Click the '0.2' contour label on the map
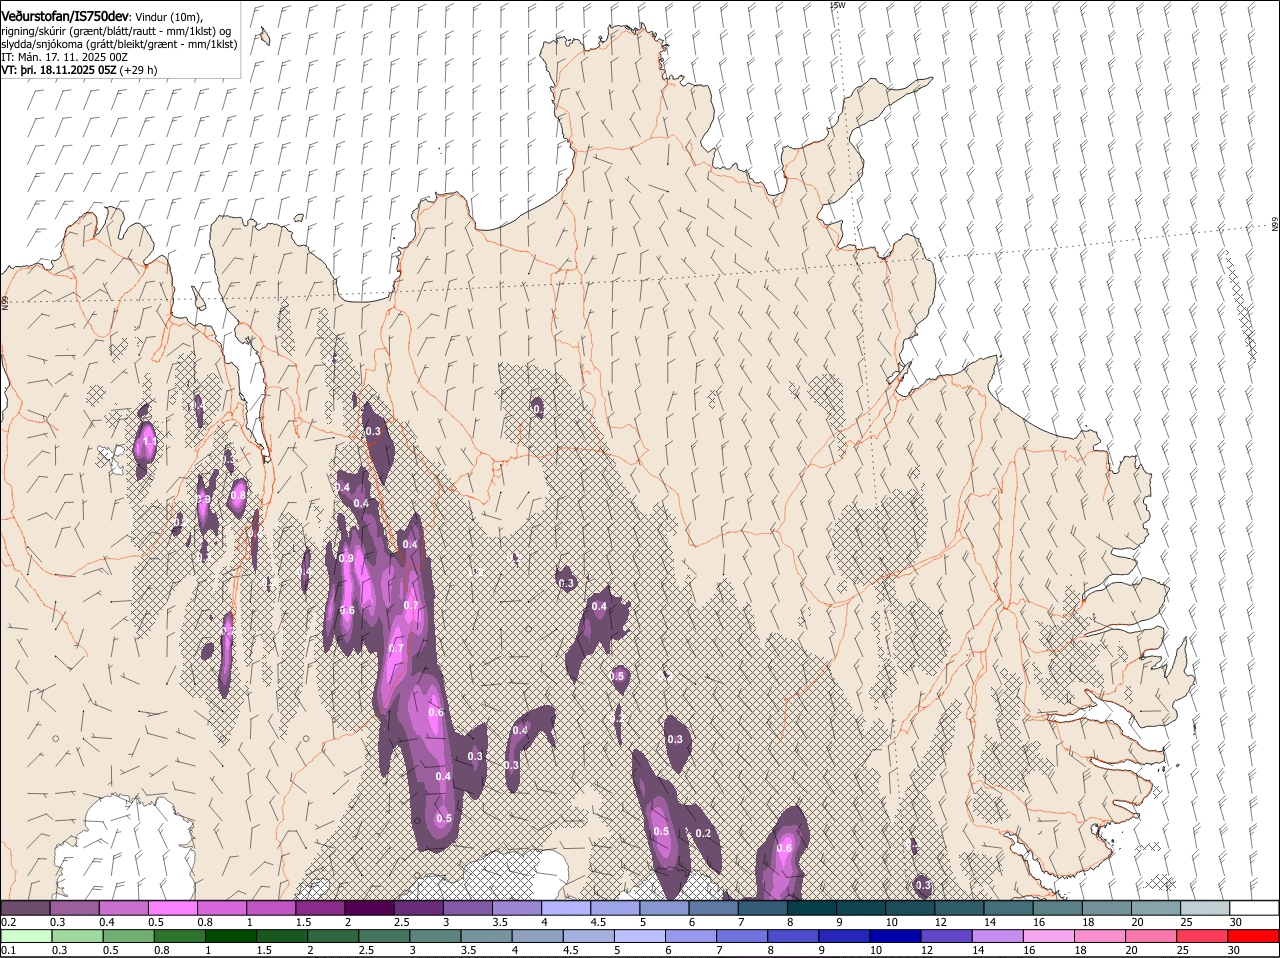1280x958 pixels. [x=703, y=833]
